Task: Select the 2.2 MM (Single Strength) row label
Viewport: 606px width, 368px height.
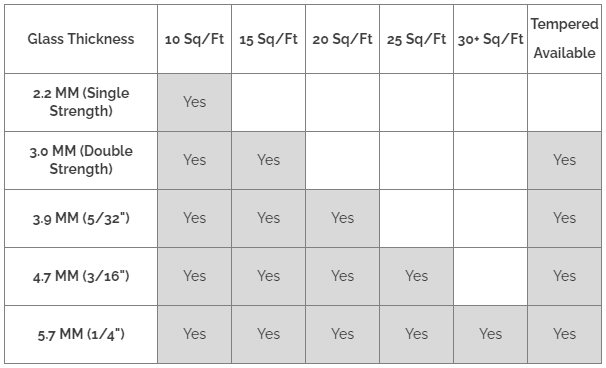Action: pos(81,102)
